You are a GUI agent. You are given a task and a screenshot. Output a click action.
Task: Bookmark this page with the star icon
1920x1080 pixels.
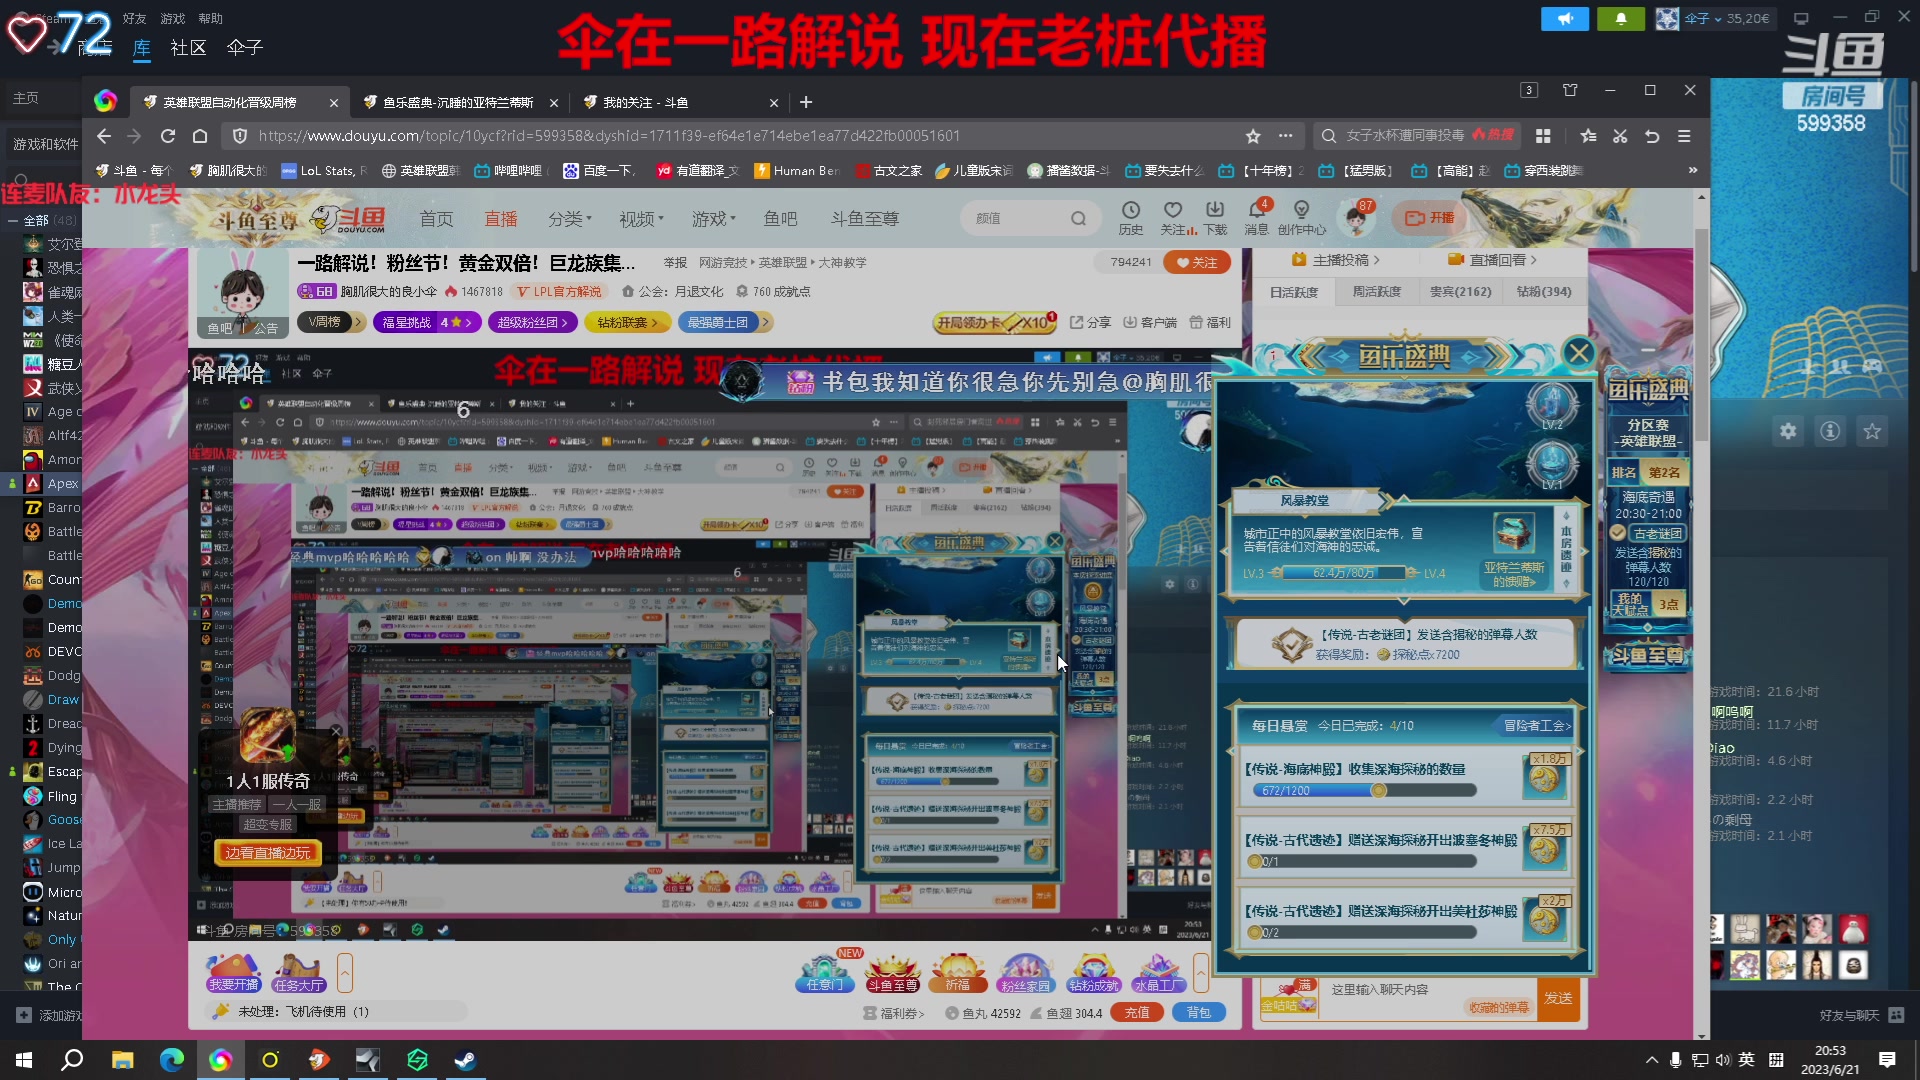click(x=1253, y=136)
